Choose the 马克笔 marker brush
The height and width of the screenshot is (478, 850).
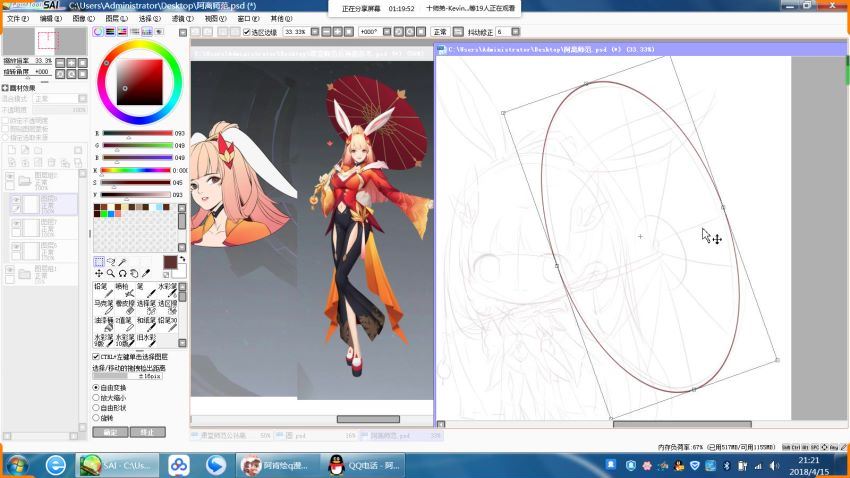click(104, 307)
